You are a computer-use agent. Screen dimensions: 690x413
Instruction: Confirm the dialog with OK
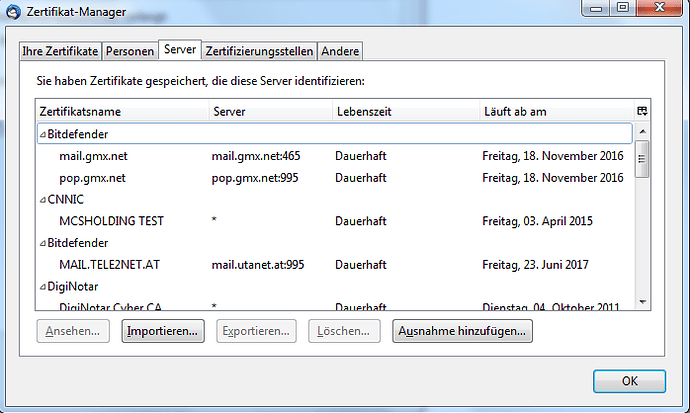pos(629,381)
